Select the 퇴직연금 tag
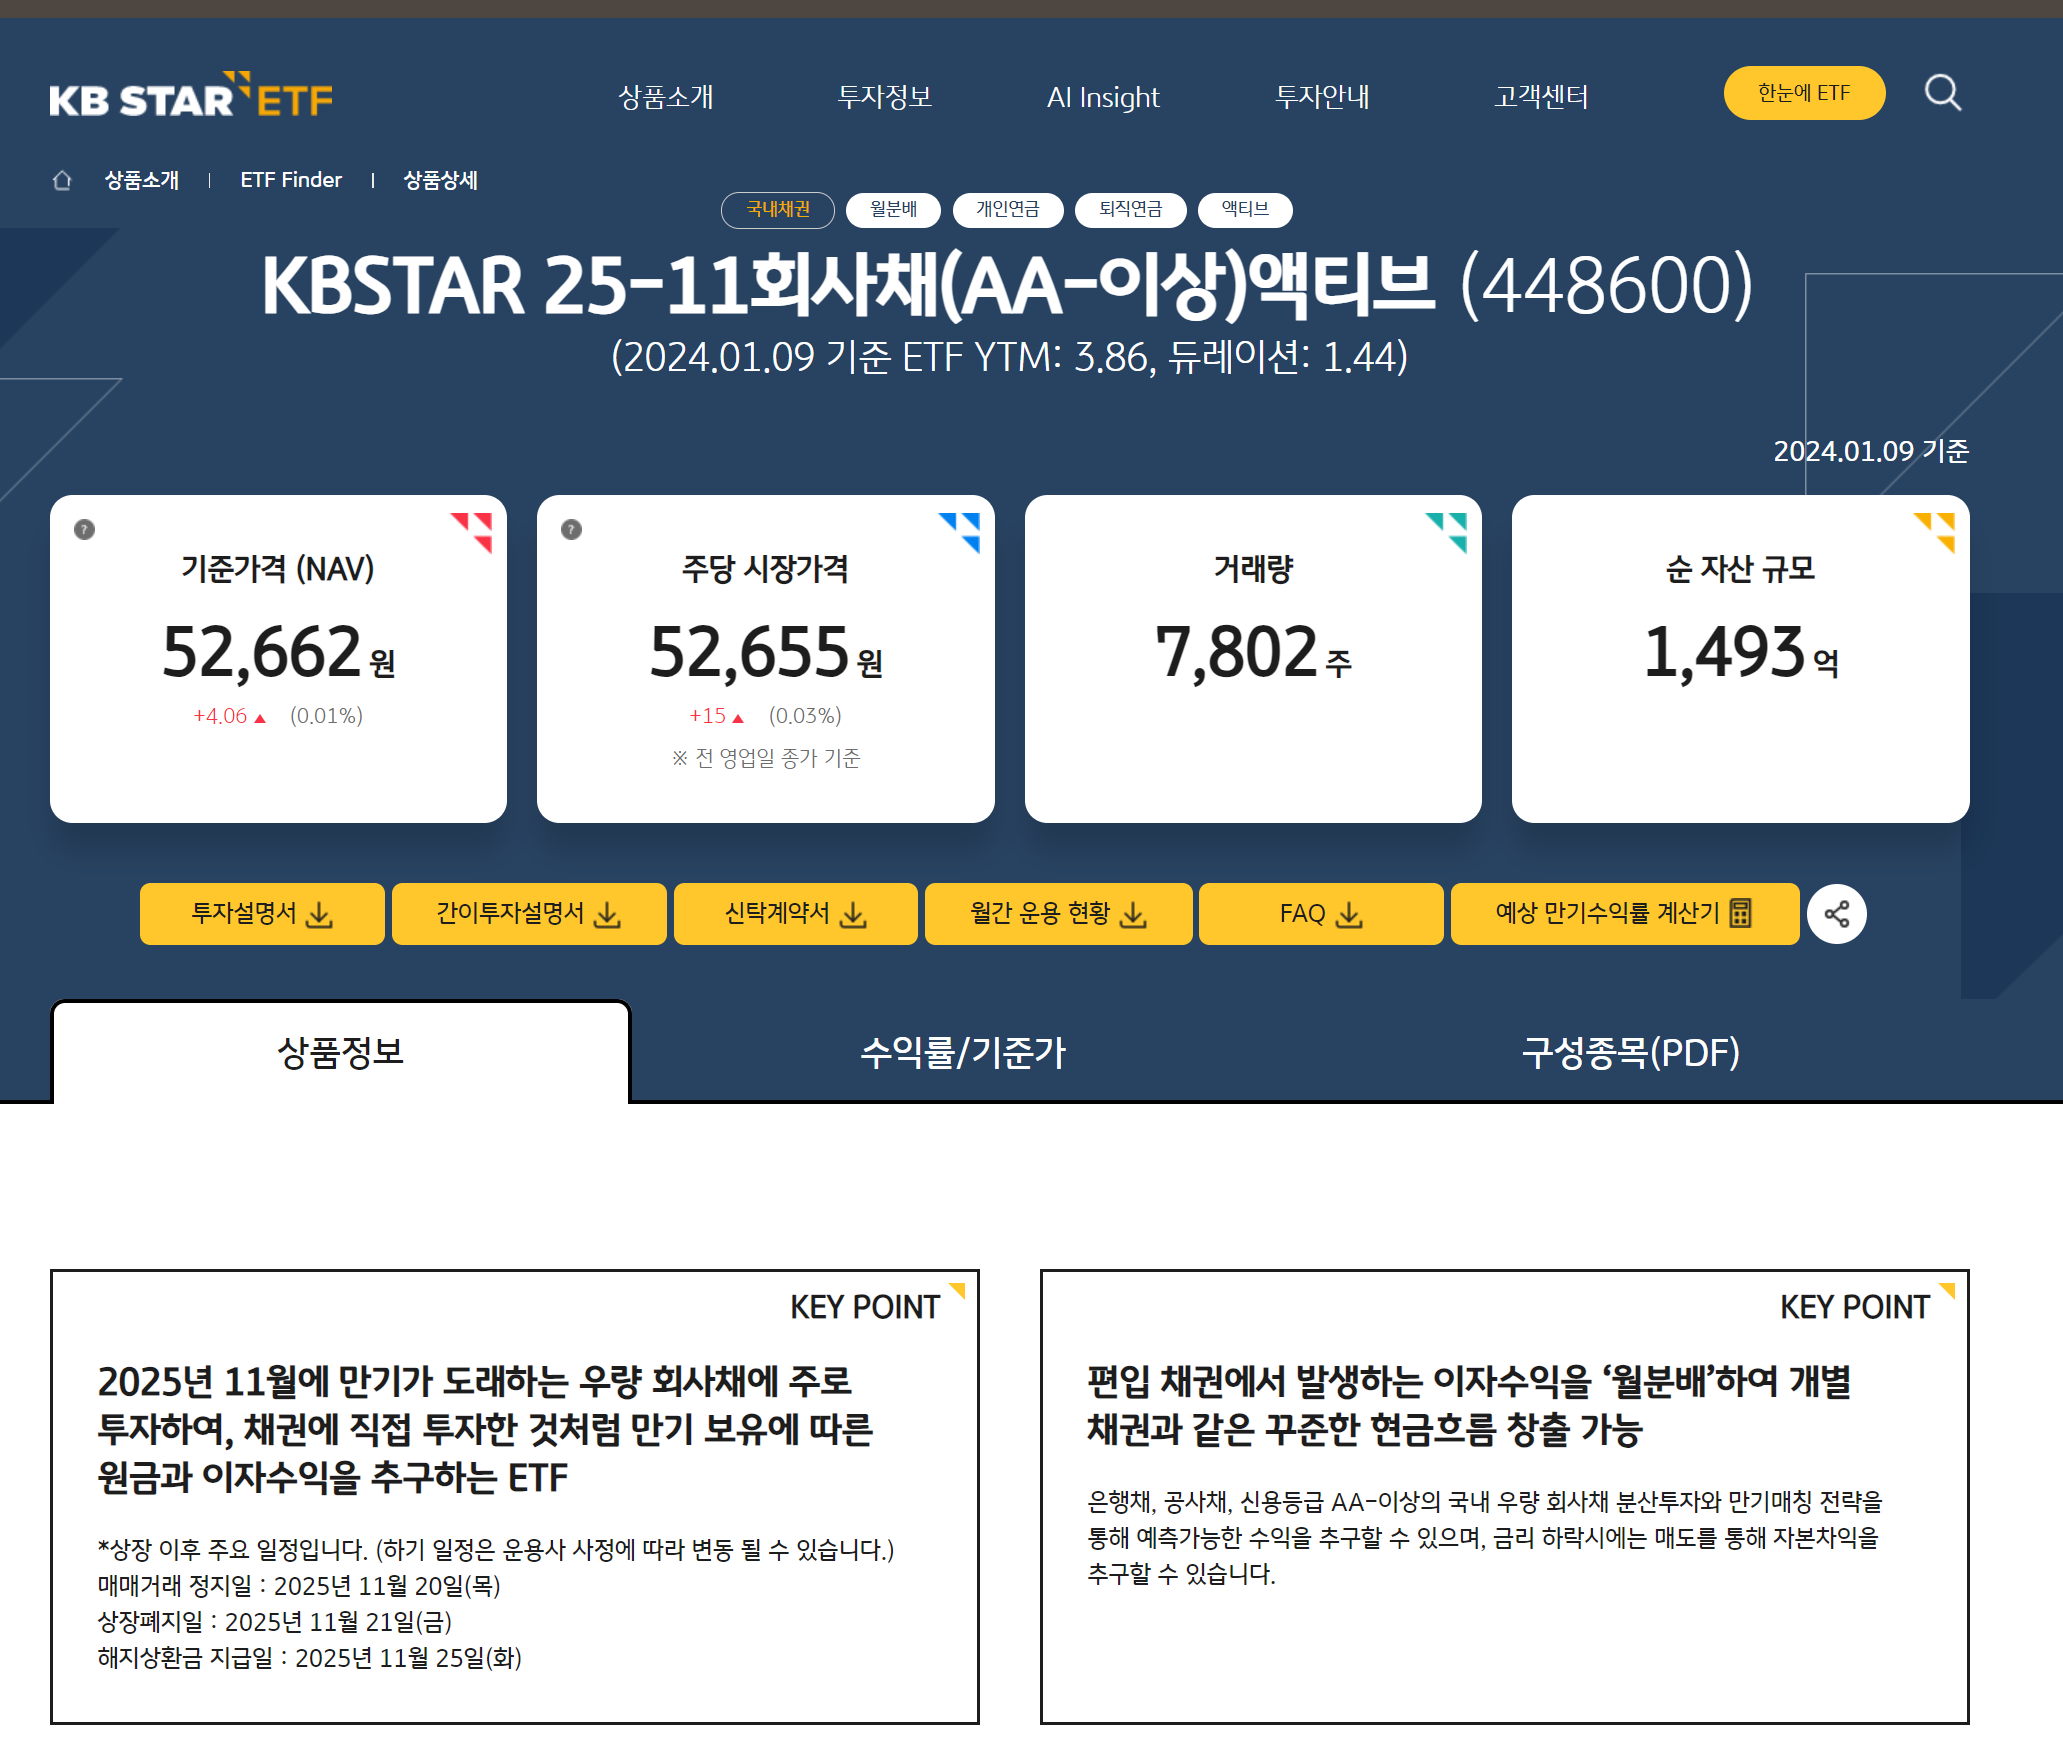Screen dimensions: 2063x1743 coord(1130,209)
